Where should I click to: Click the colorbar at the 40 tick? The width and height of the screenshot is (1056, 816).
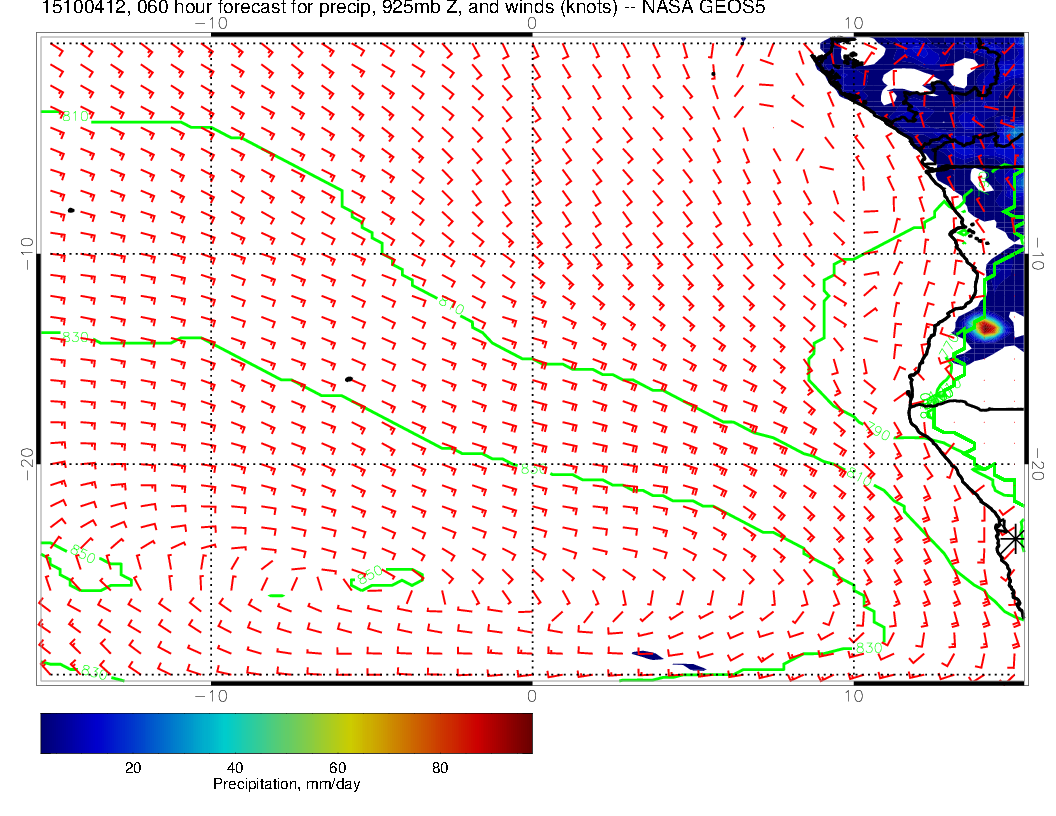pyautogui.click(x=235, y=733)
